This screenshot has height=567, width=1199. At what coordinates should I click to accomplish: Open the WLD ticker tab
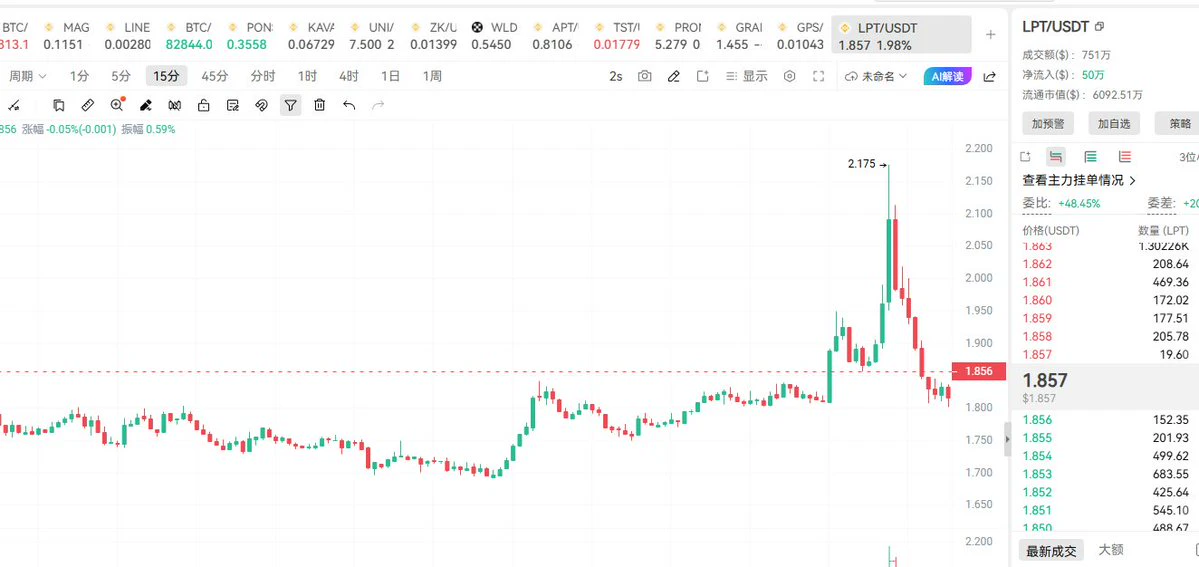point(495,36)
